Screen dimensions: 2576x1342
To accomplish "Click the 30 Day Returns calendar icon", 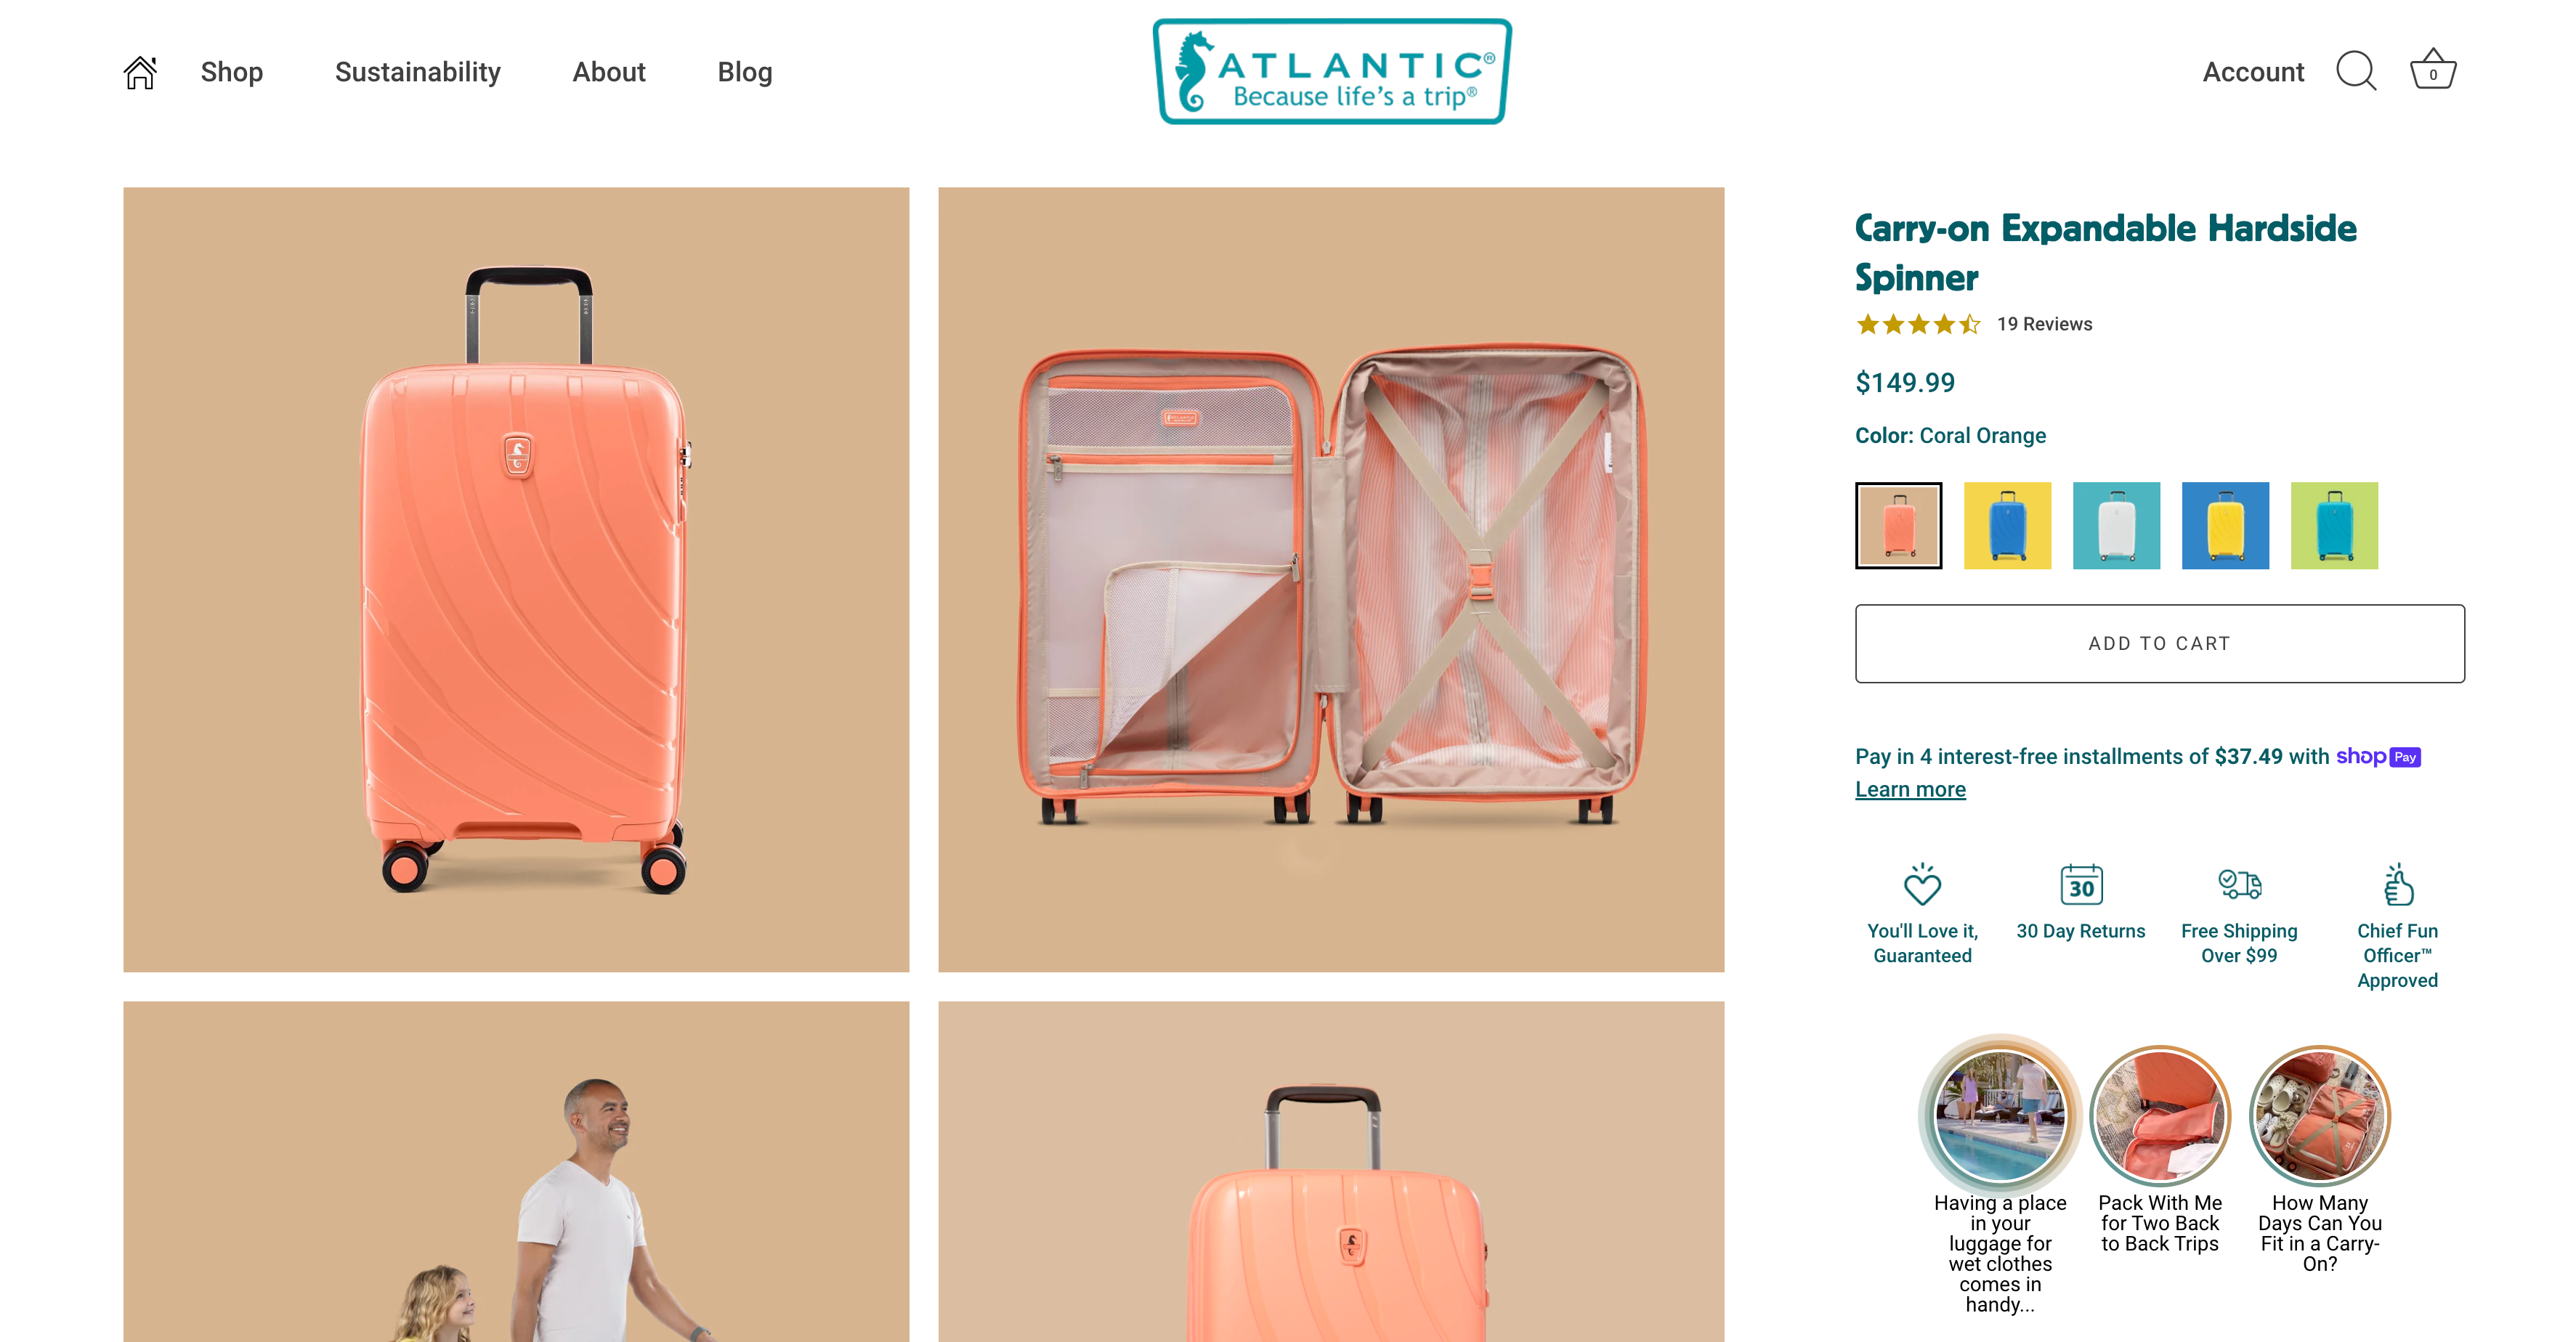I will (2081, 885).
